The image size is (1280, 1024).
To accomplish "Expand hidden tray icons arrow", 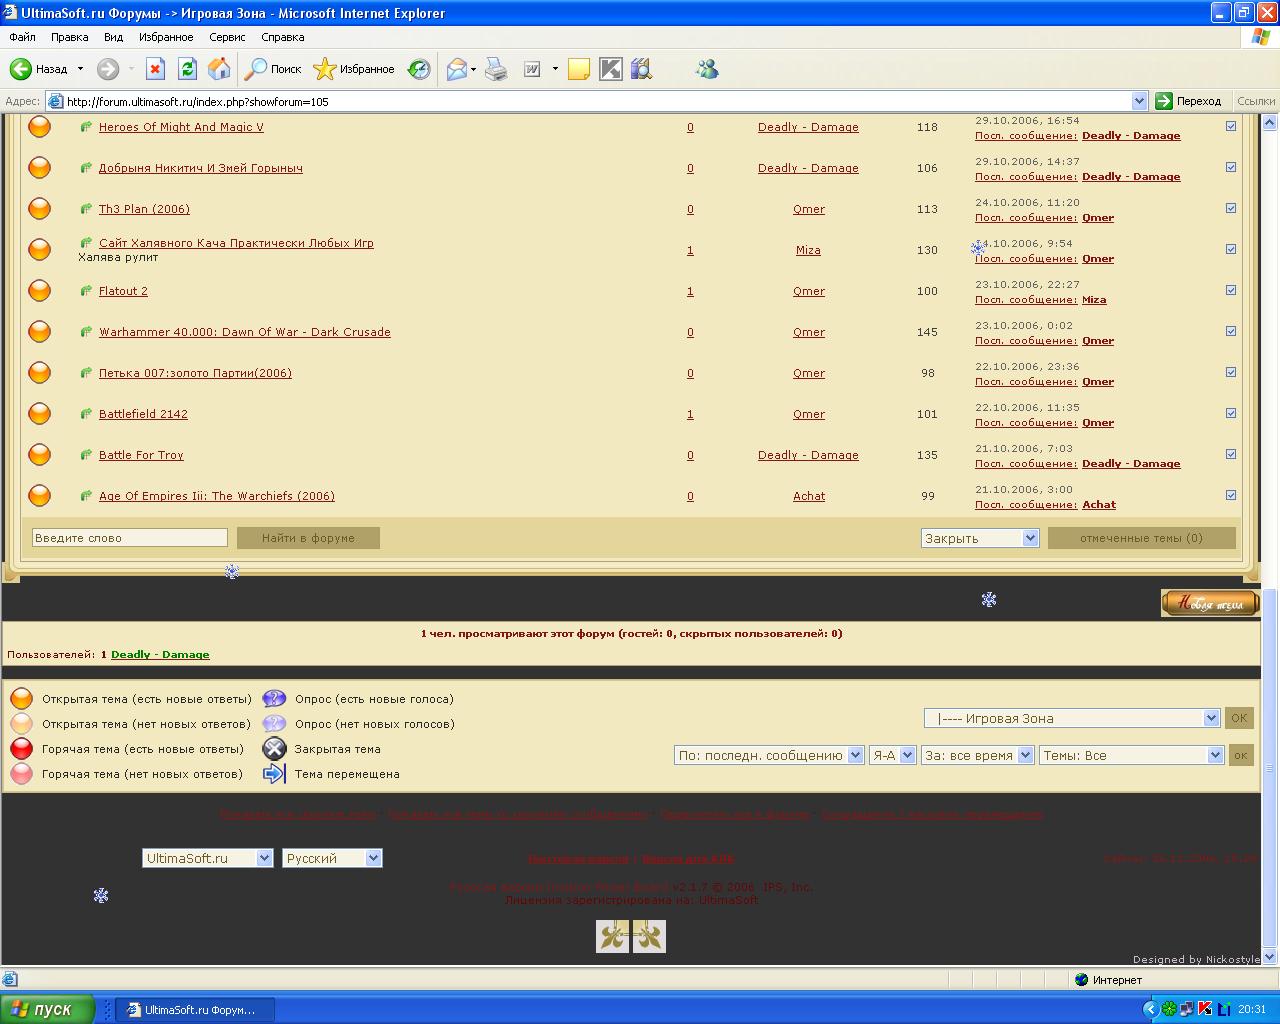I will [x=1150, y=1009].
